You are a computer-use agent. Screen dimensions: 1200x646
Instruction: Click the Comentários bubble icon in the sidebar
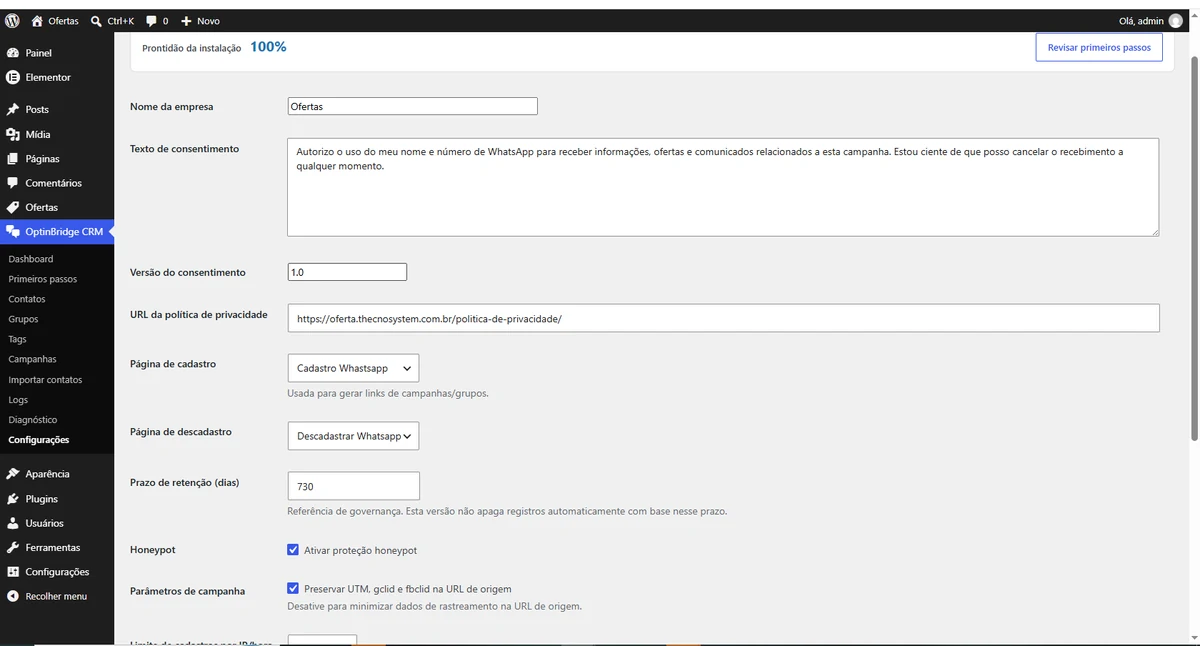tap(13, 183)
